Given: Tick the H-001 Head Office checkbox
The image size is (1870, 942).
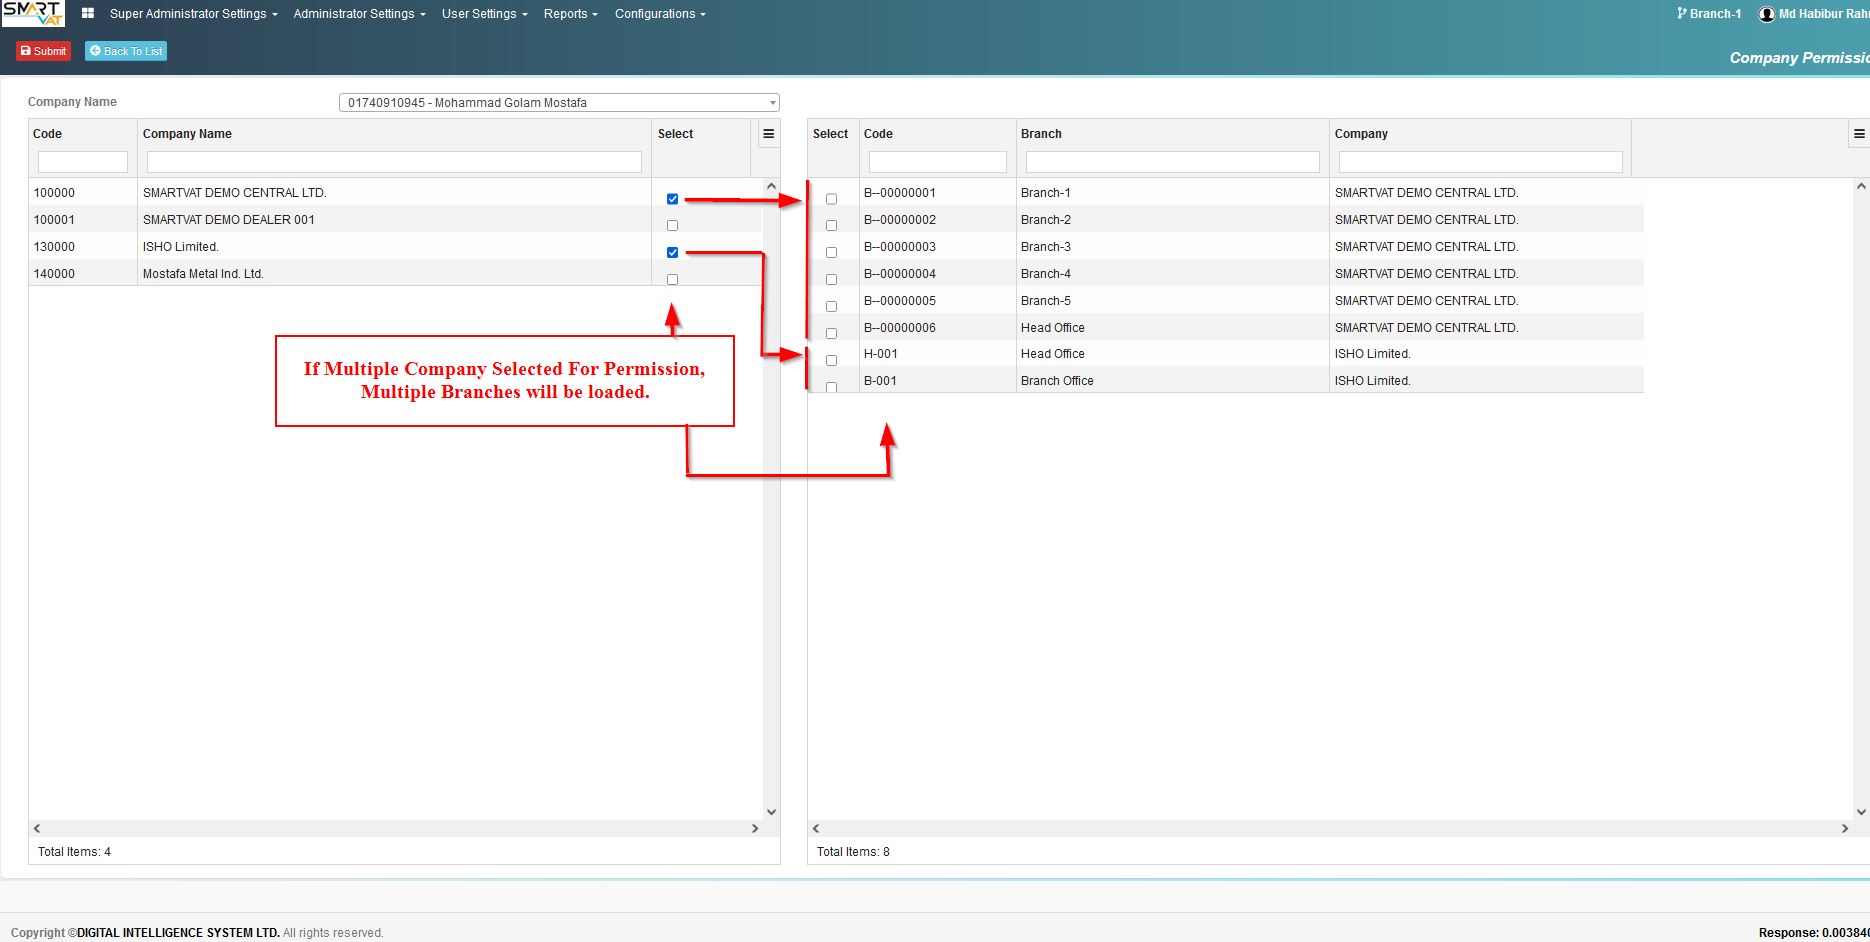Looking at the screenshot, I should tap(831, 360).
